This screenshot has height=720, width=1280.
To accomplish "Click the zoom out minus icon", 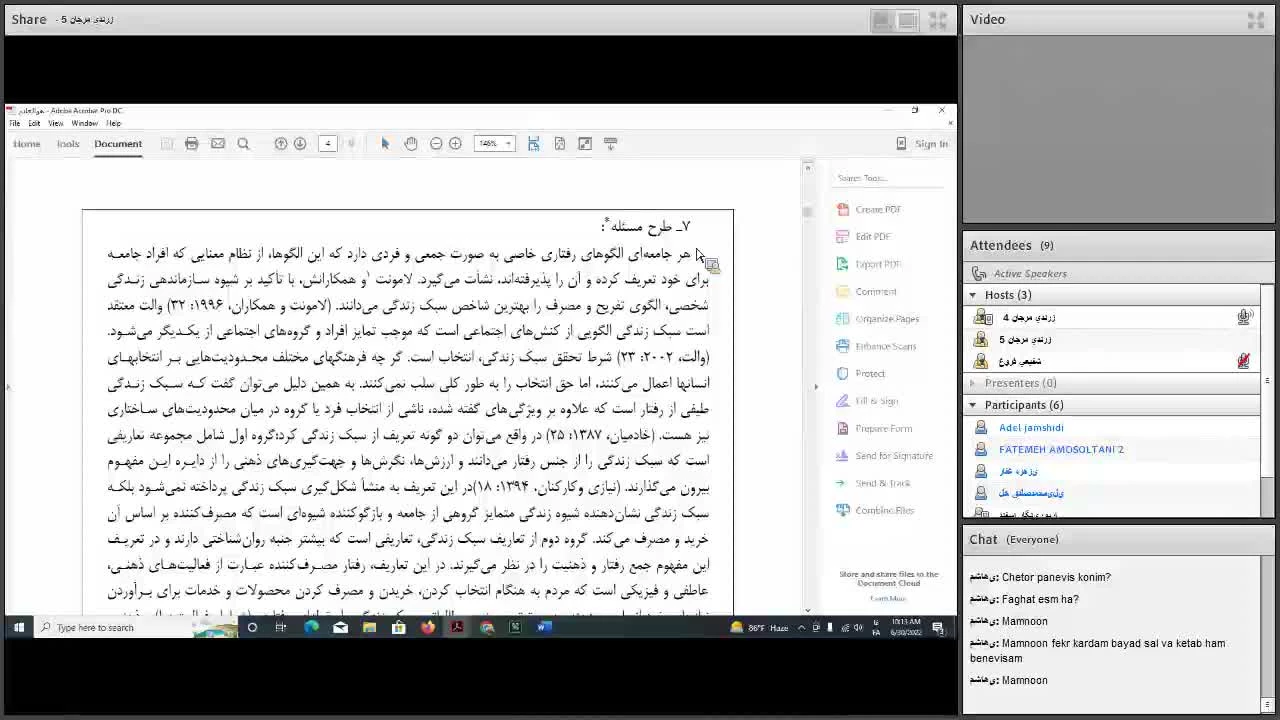I will click(436, 144).
